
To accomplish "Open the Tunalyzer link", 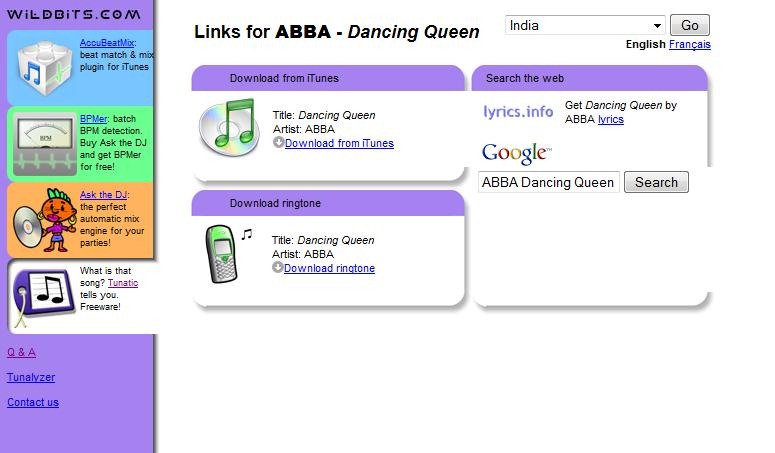I will click(x=31, y=377).
